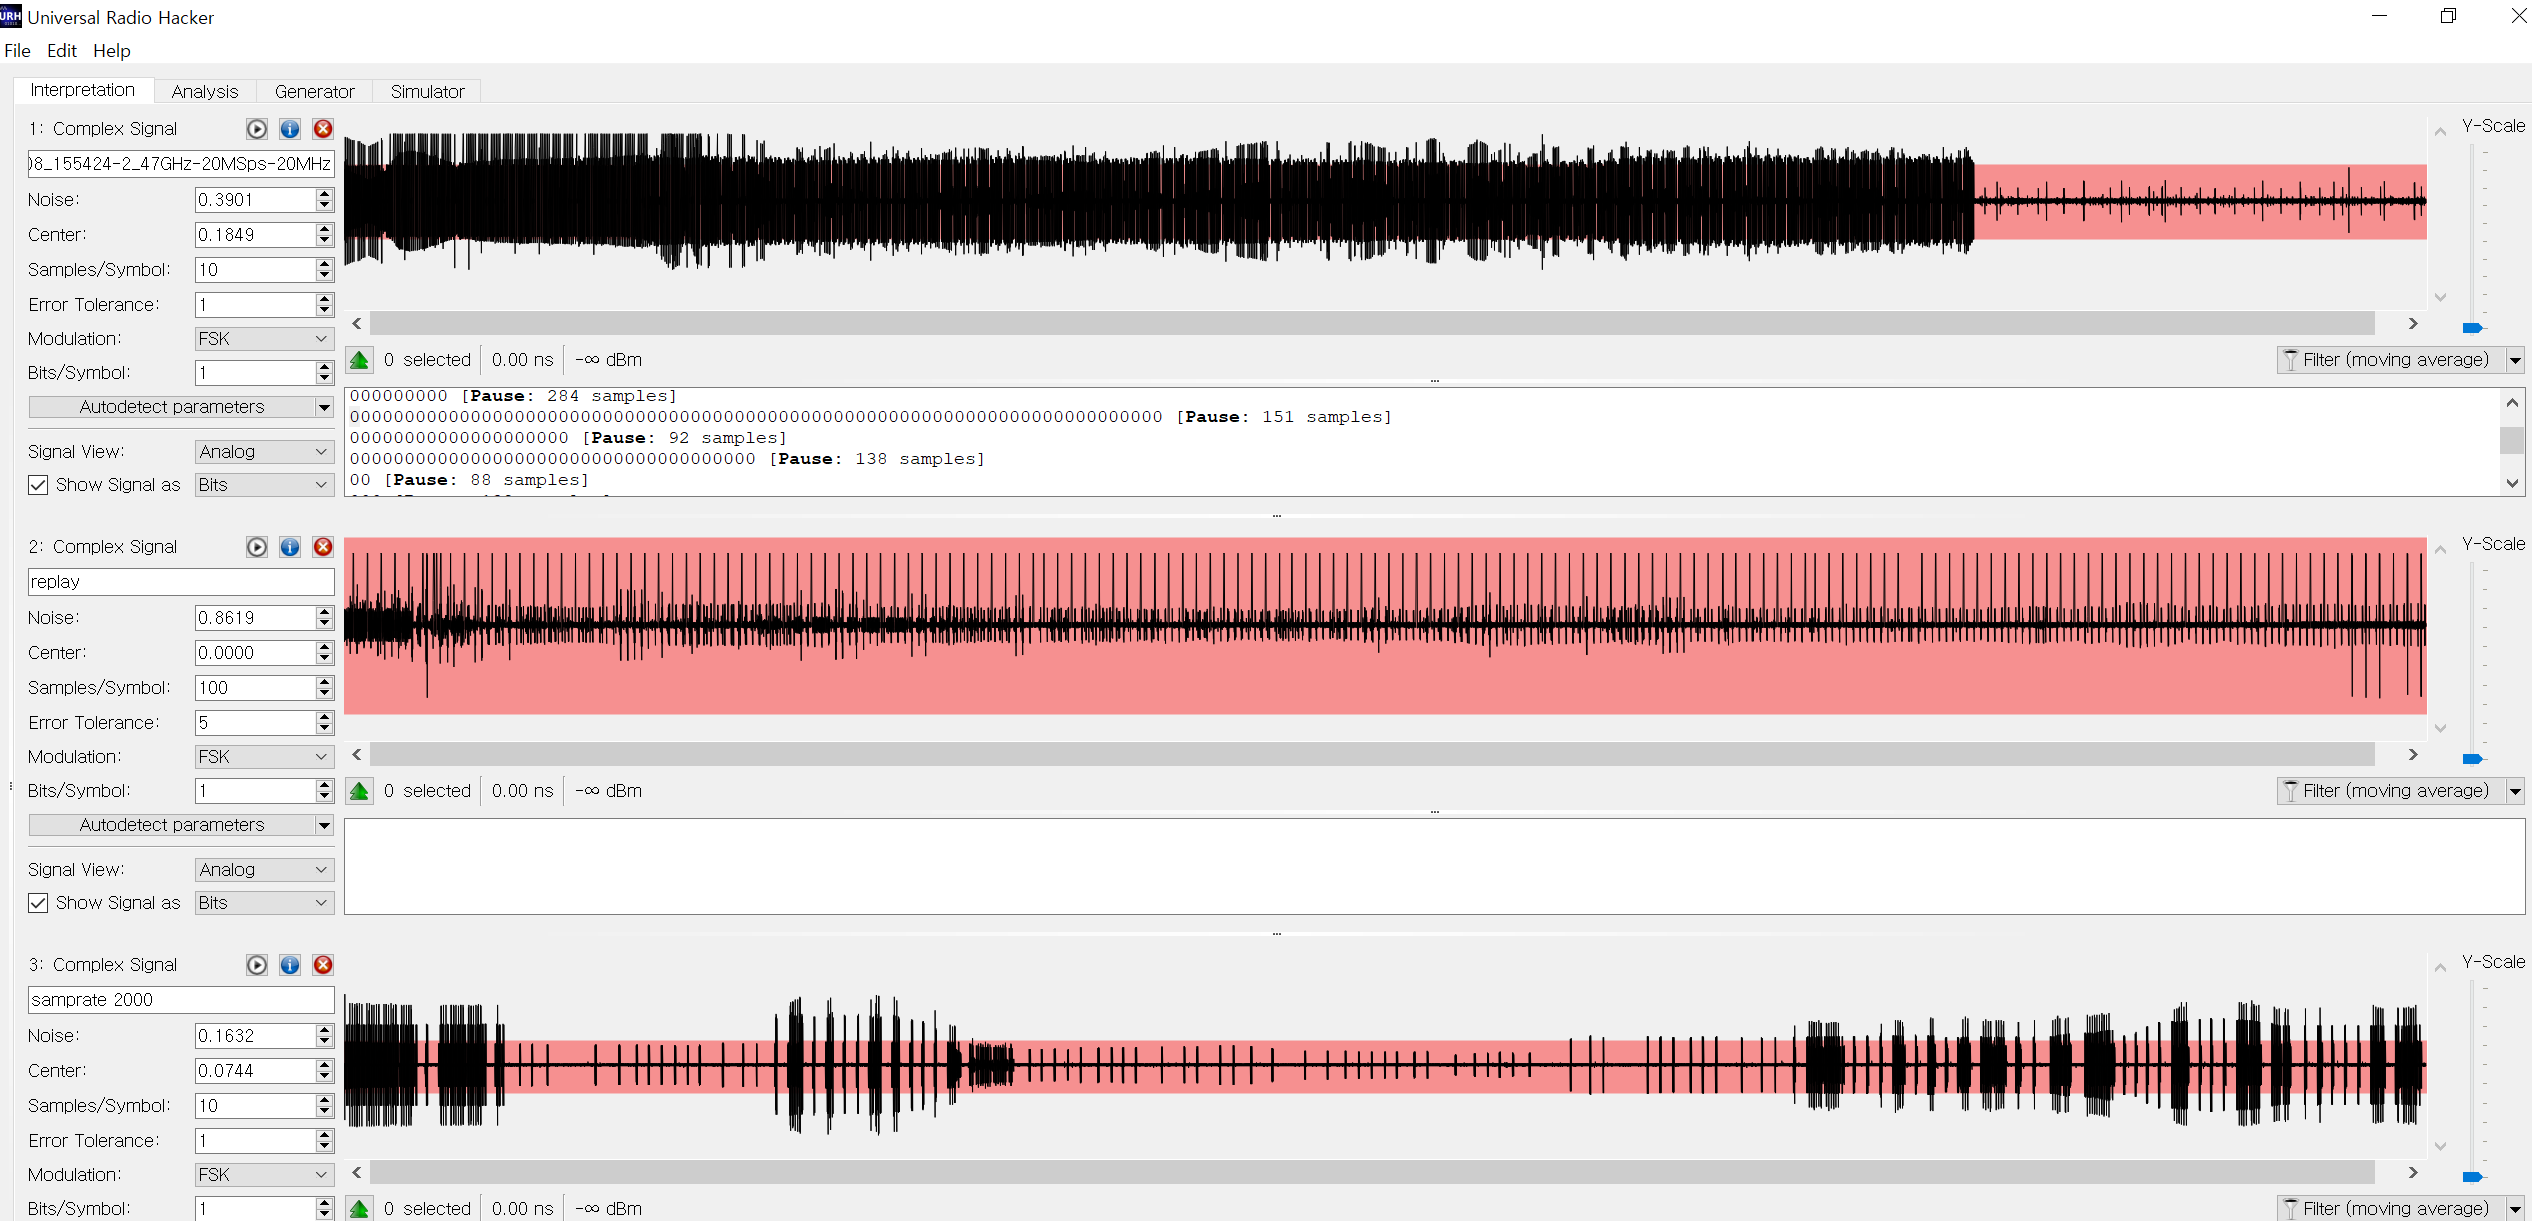Open info for signal 3

coord(290,965)
